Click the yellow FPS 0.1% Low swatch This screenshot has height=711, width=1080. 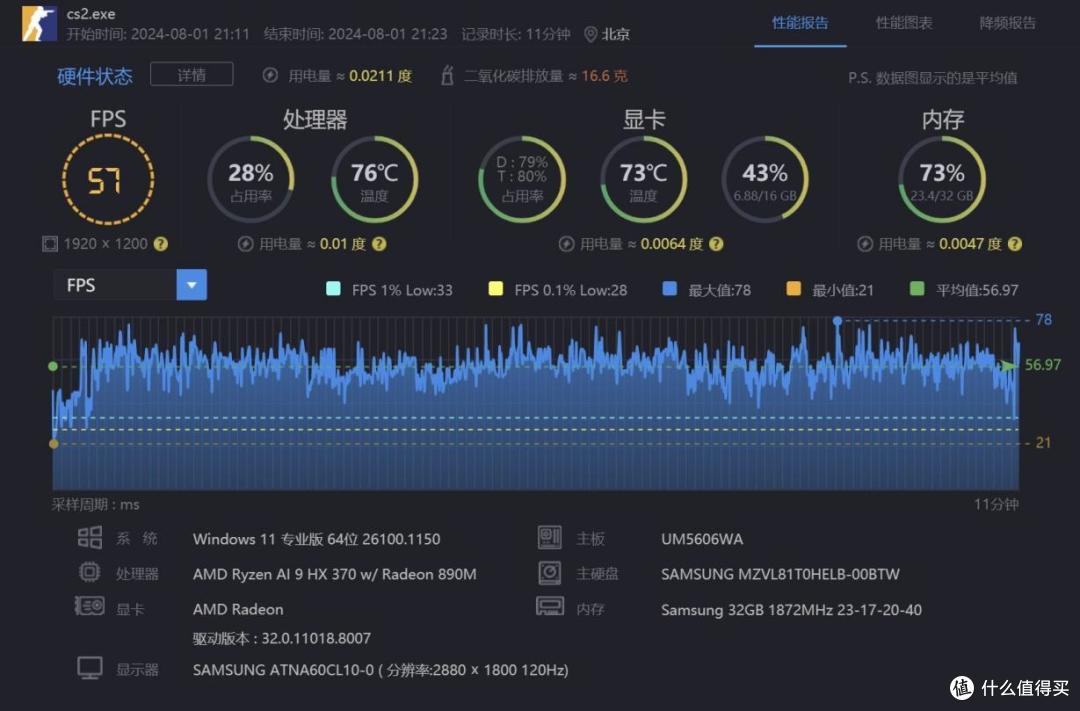click(x=495, y=289)
